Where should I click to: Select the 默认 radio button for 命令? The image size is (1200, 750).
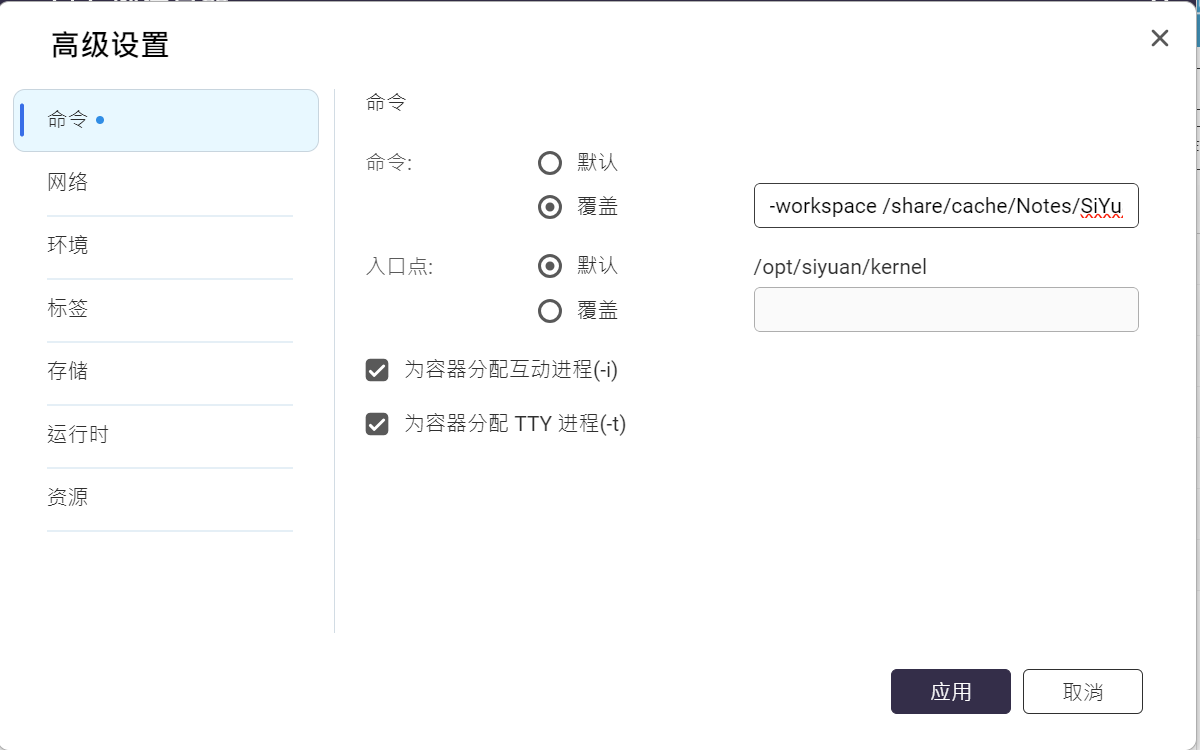pos(550,163)
